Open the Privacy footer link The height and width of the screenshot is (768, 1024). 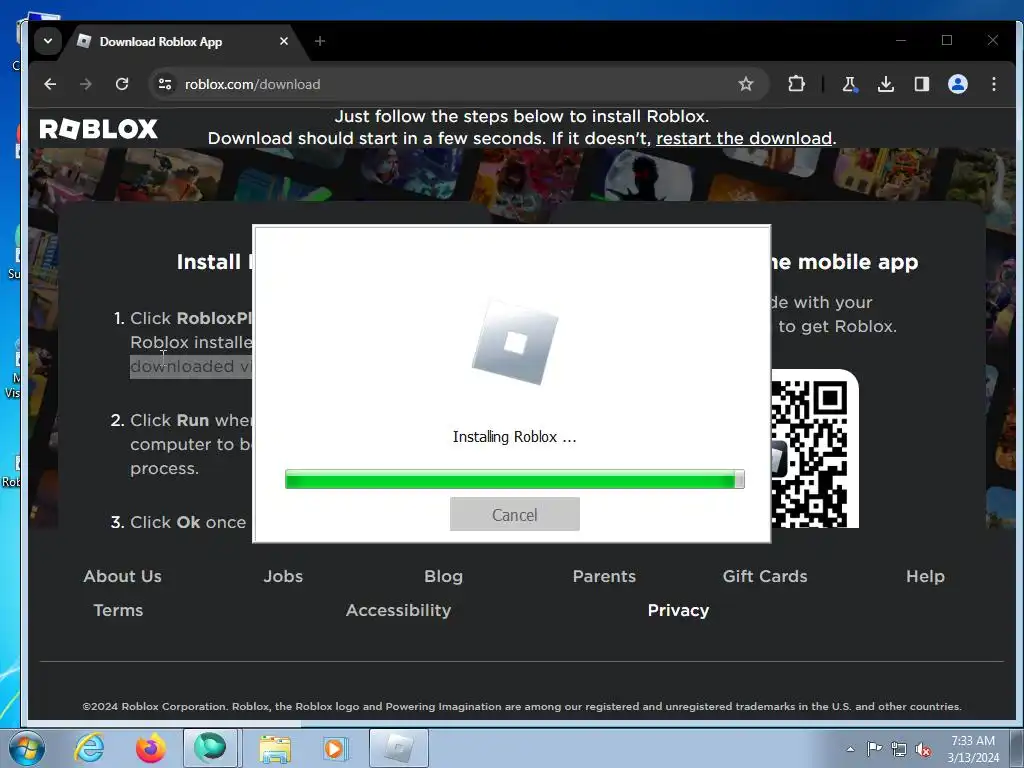678,610
